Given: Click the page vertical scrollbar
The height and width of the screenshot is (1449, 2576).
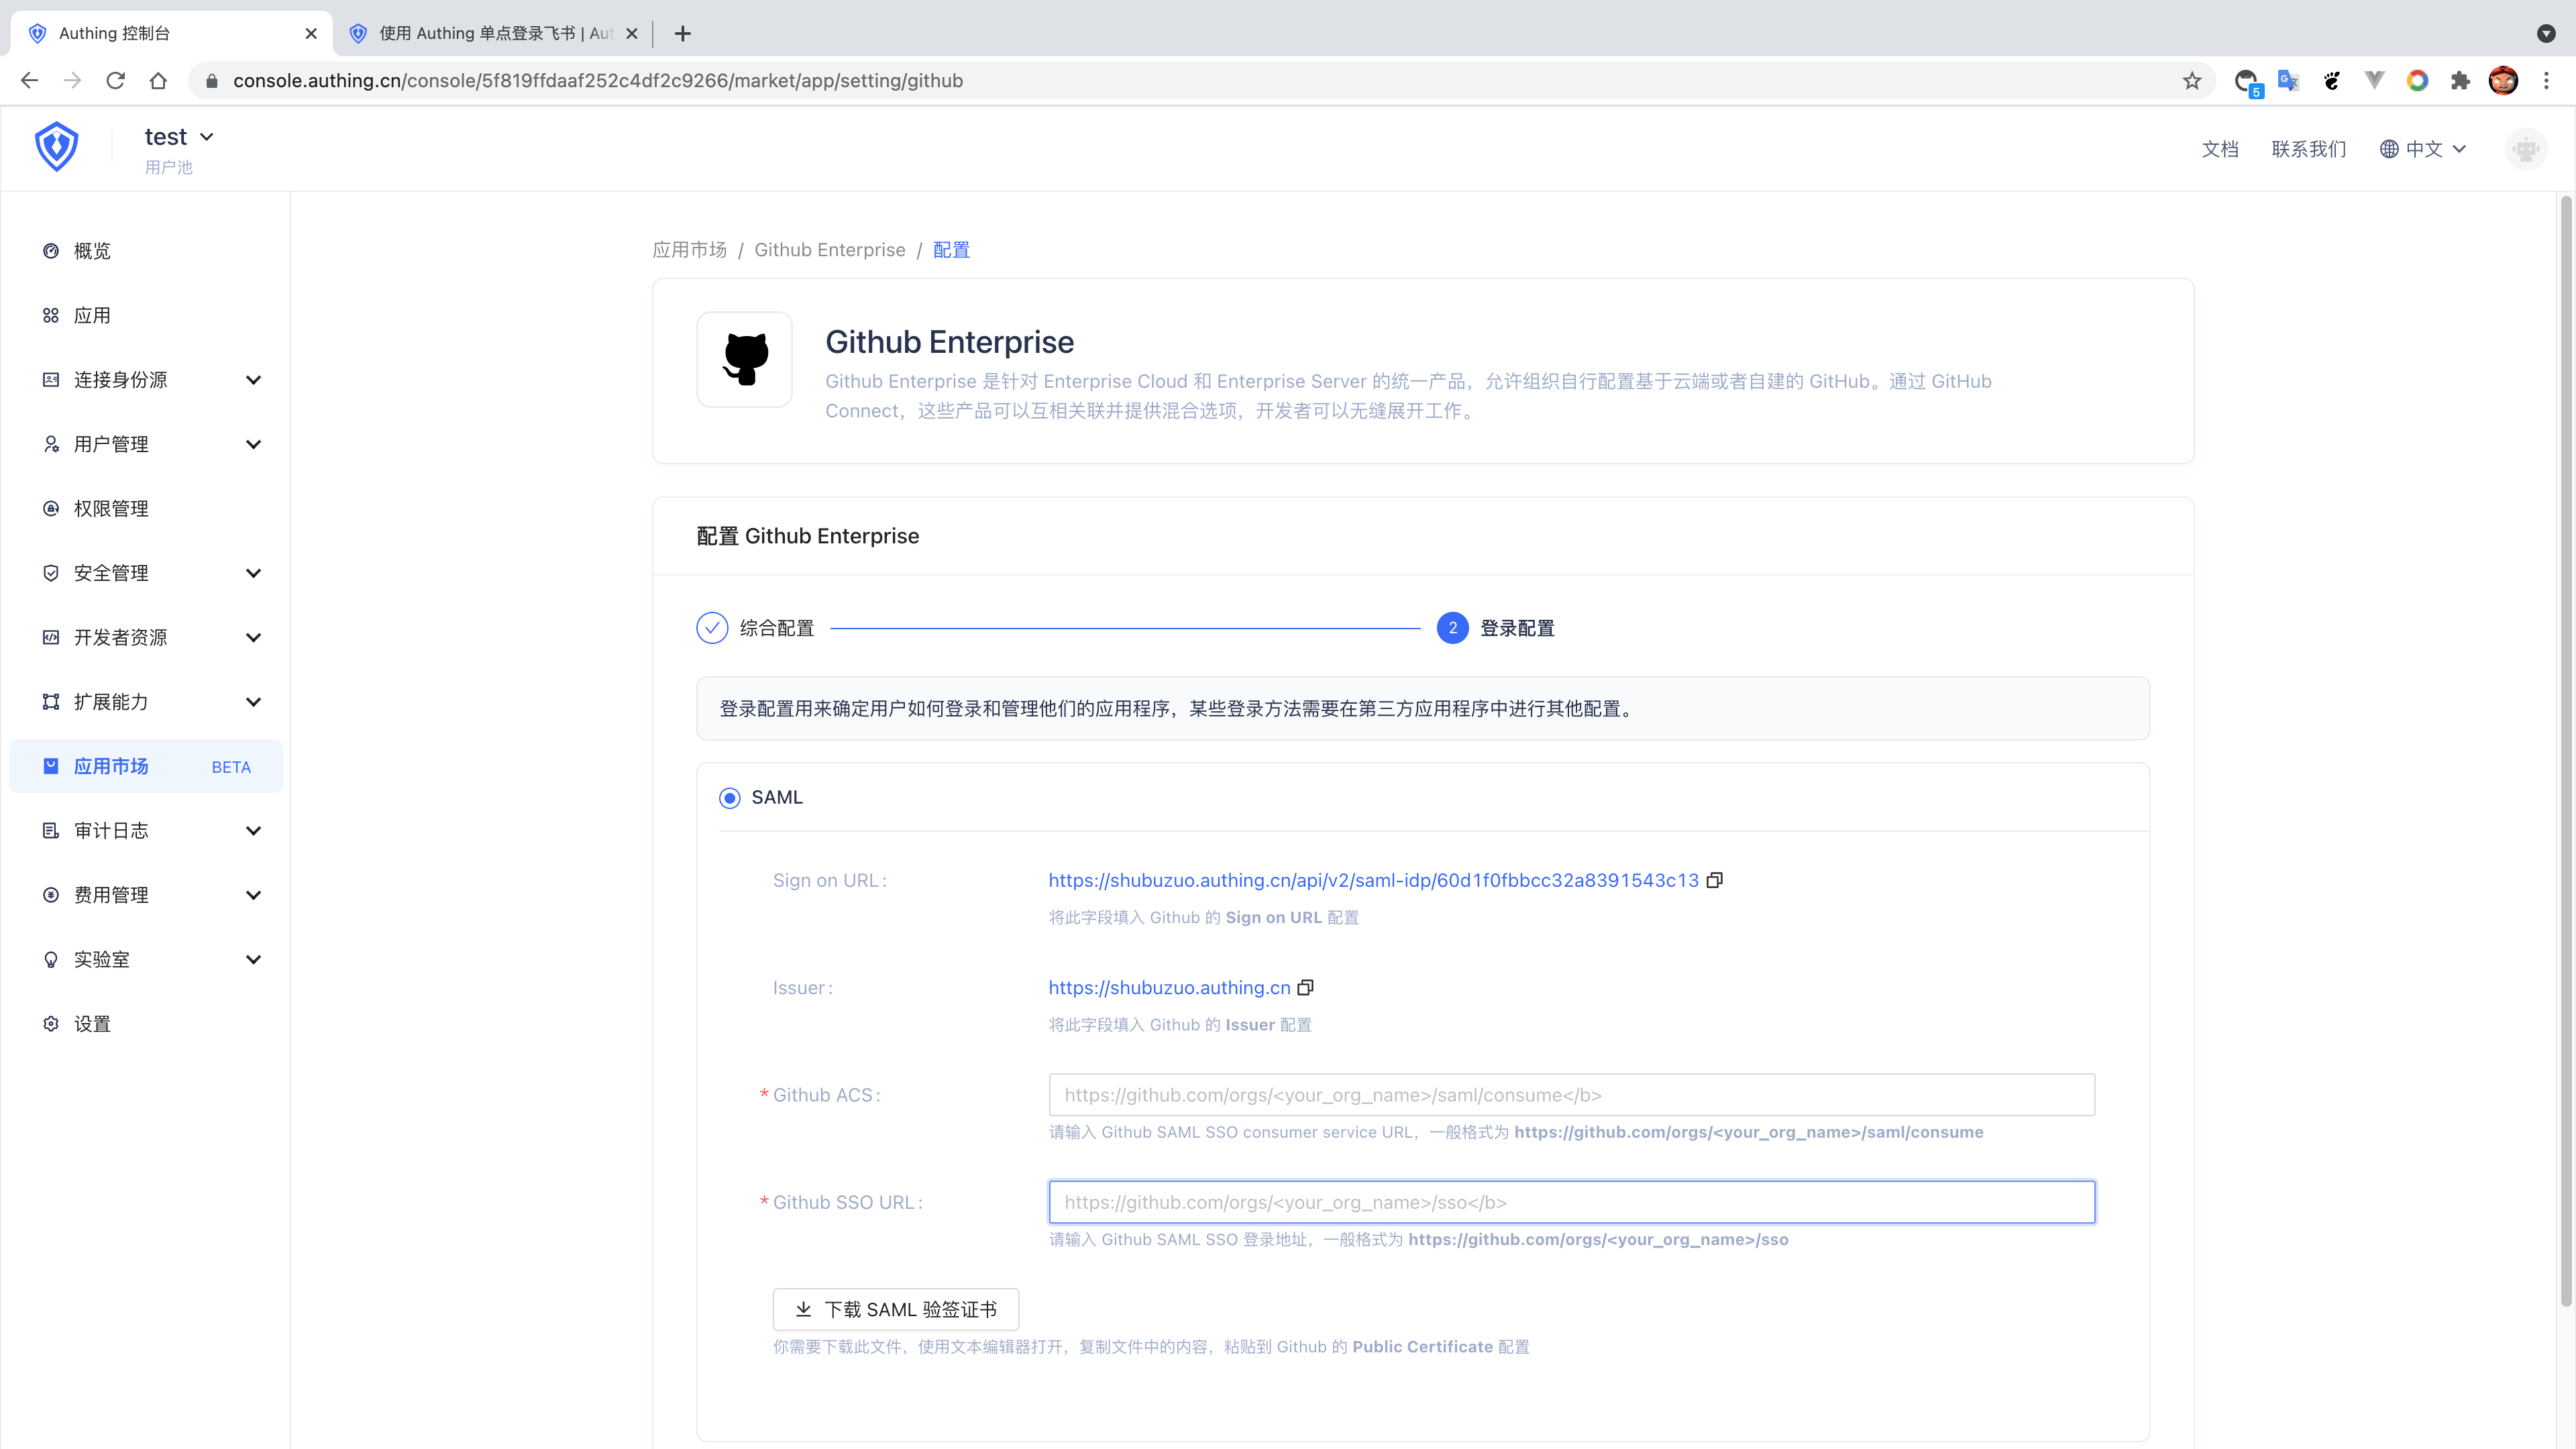Looking at the screenshot, I should (2565, 750).
